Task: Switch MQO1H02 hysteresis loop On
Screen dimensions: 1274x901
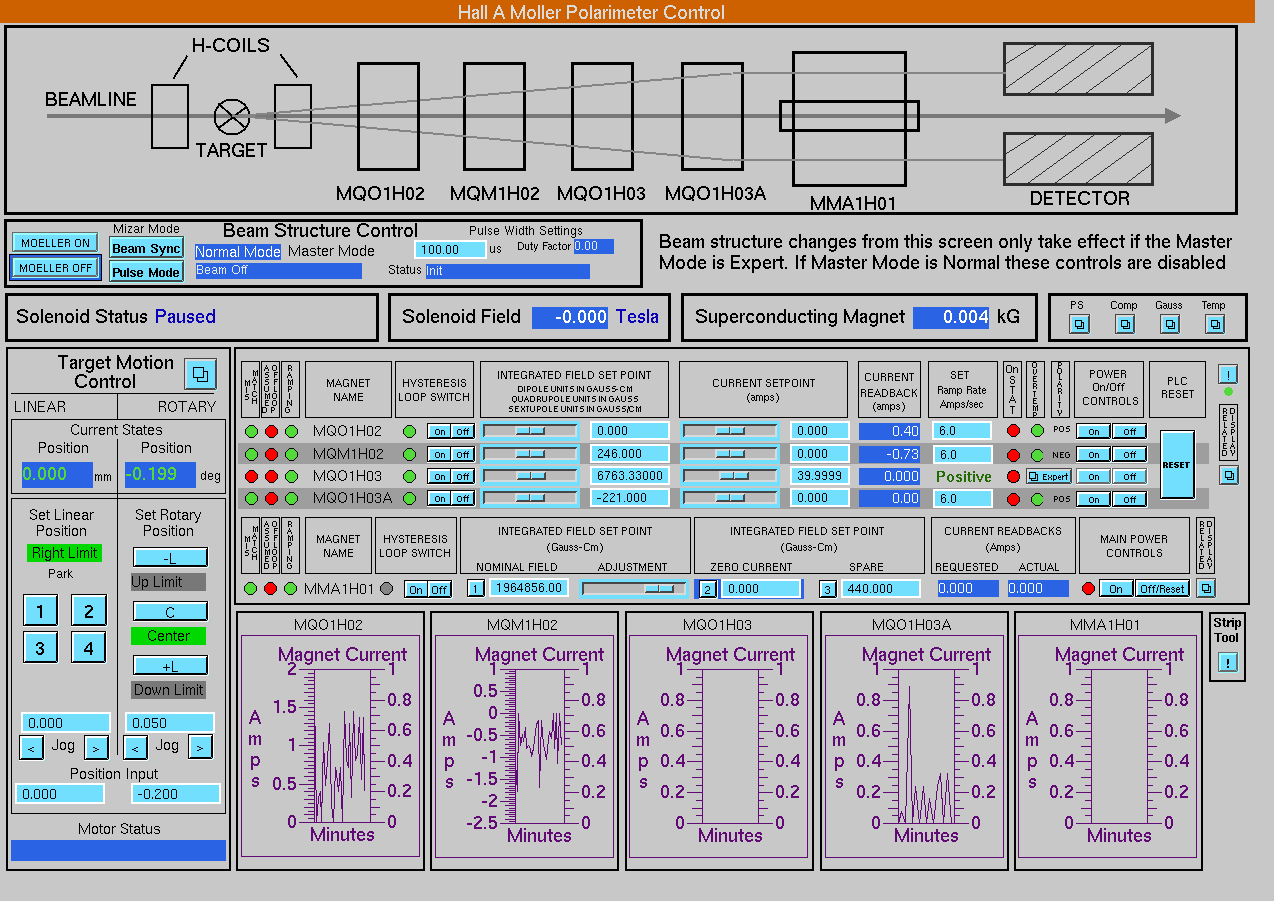Action: point(439,432)
